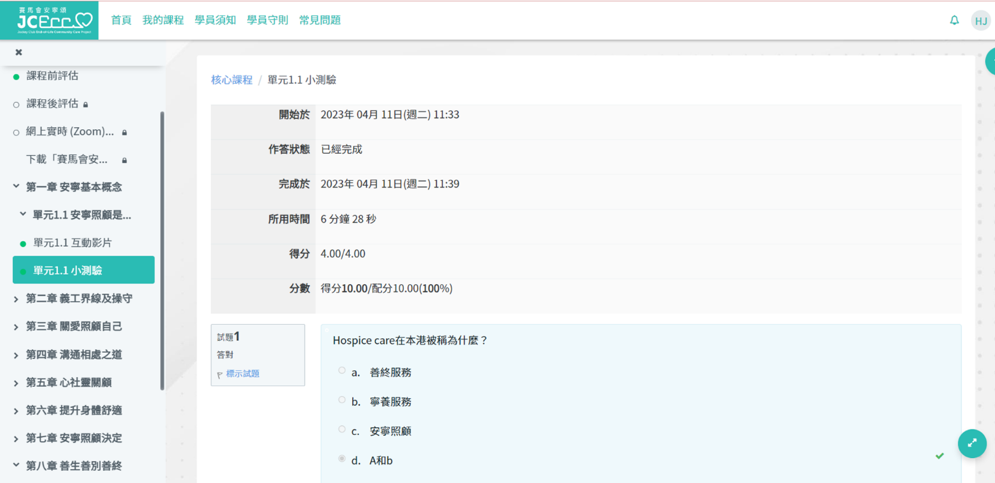Image resolution: width=995 pixels, height=483 pixels.
Task: Select radio option a. 善終服務
Action: point(342,371)
